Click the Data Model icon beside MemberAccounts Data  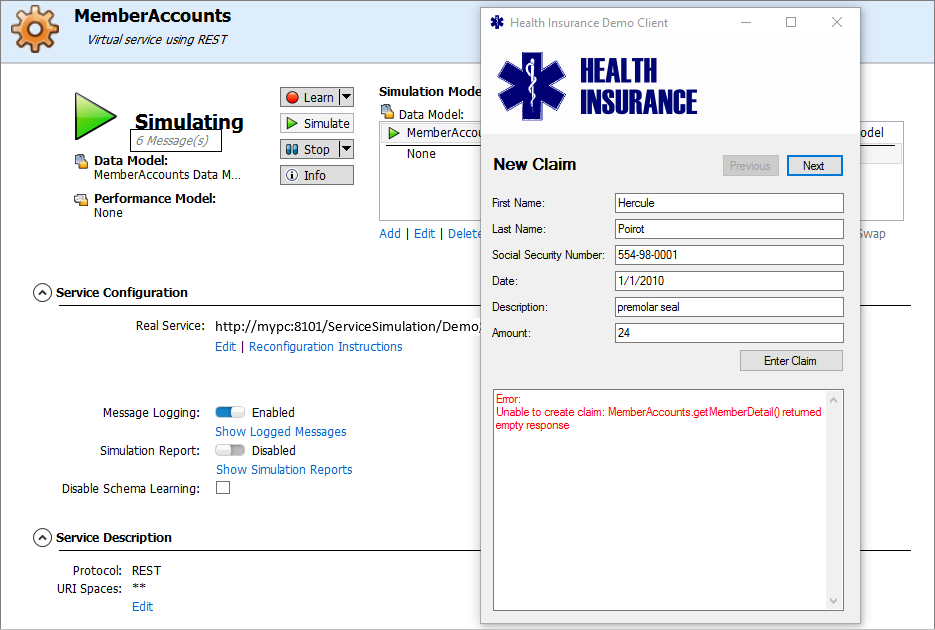point(82,161)
